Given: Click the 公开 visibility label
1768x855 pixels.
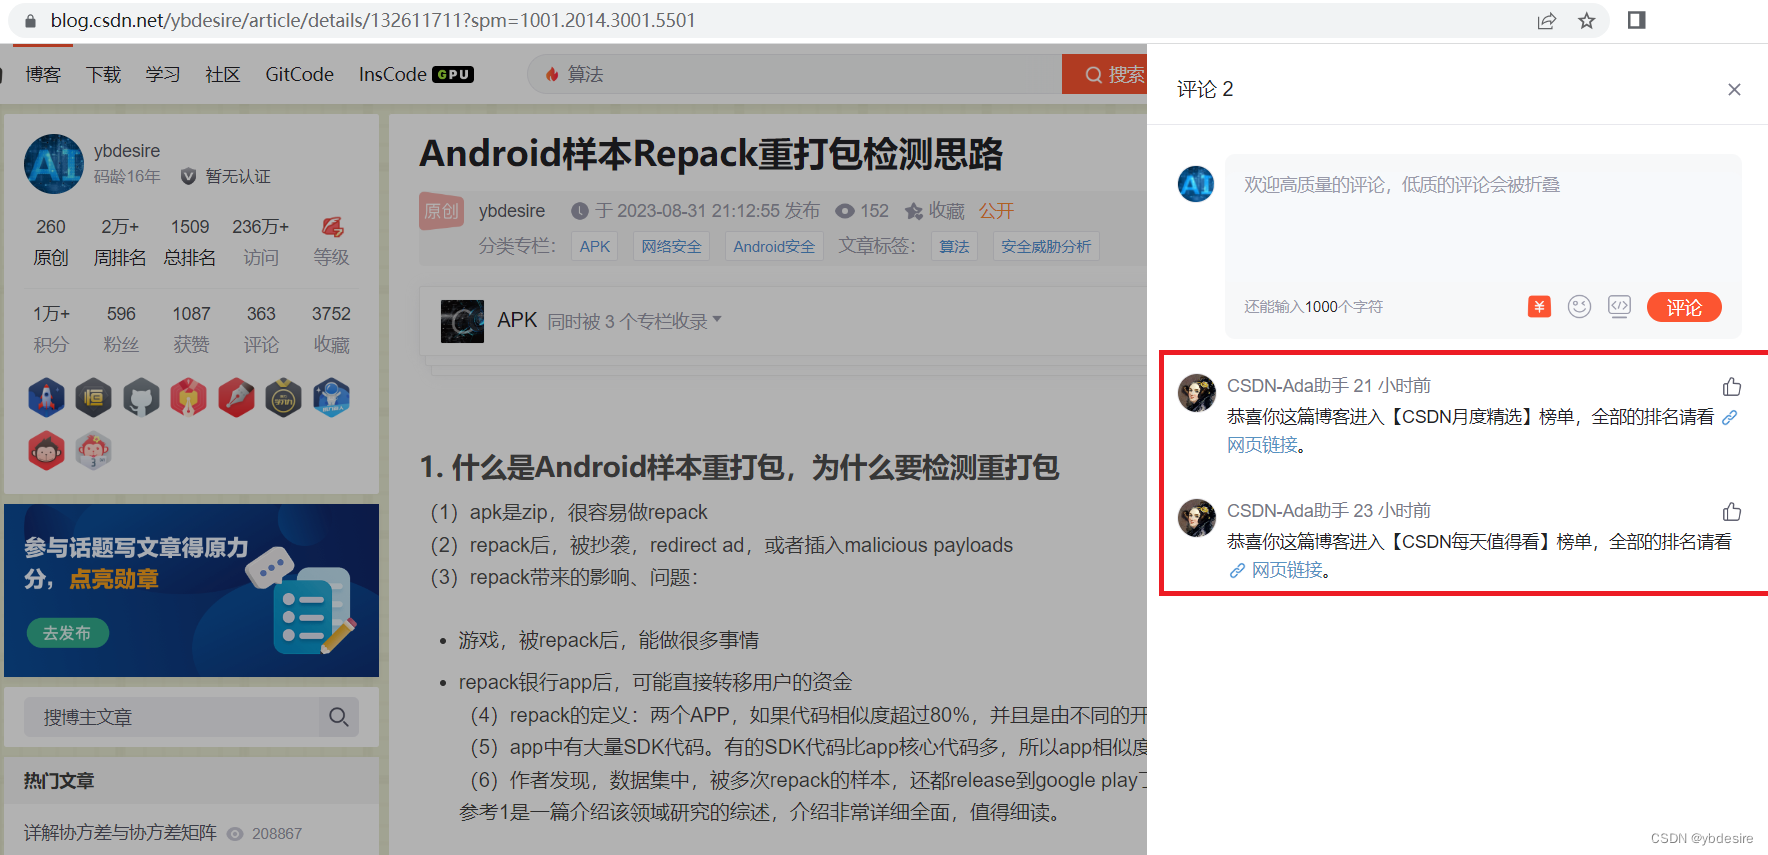Looking at the screenshot, I should pos(996,211).
